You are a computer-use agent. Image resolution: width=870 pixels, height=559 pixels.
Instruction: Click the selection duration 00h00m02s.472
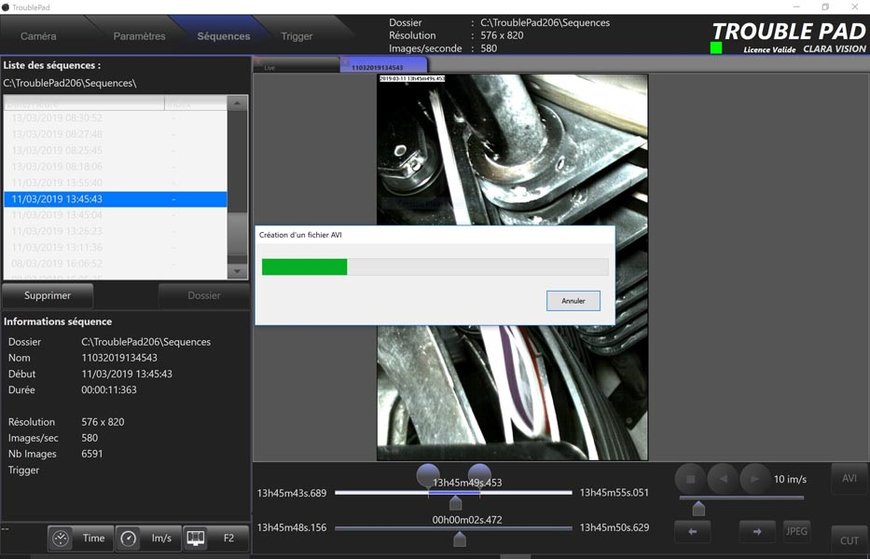coord(467,520)
